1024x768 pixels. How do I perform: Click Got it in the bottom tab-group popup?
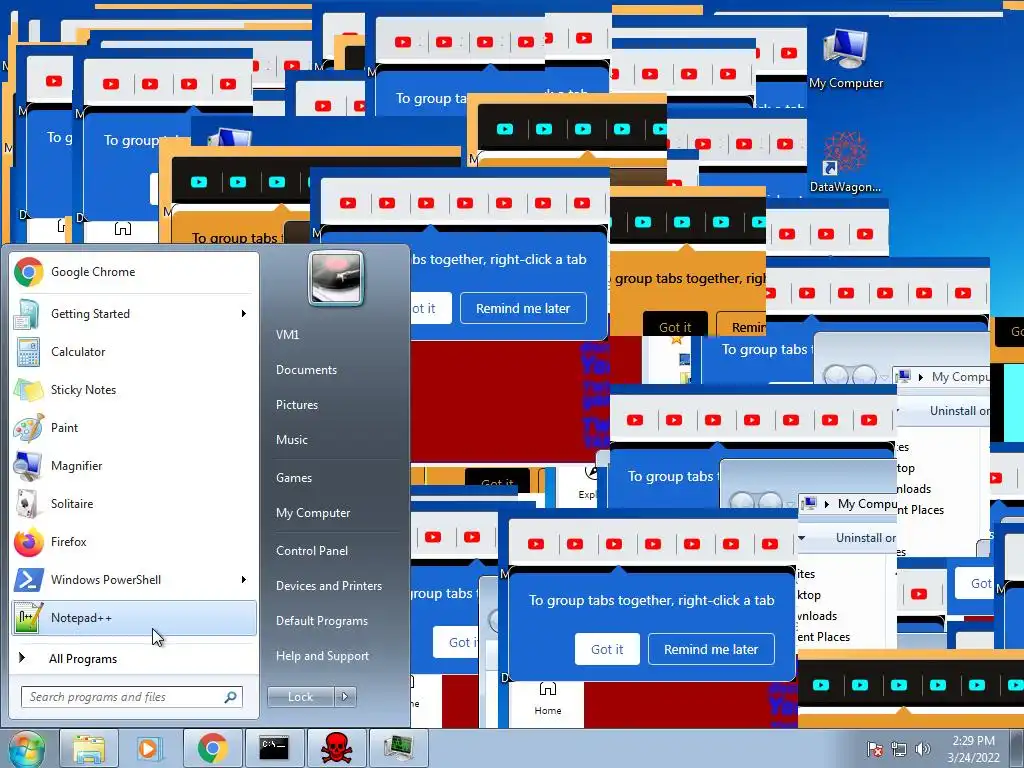pos(607,649)
